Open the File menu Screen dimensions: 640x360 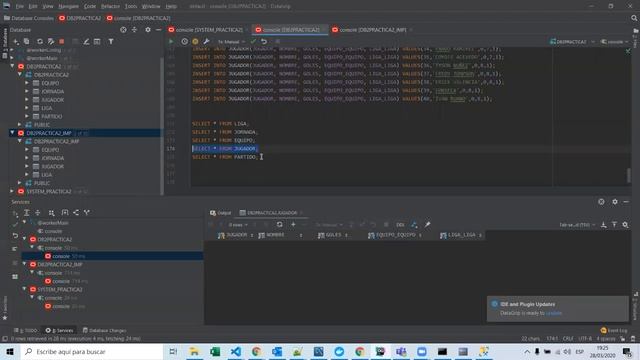point(20,7)
